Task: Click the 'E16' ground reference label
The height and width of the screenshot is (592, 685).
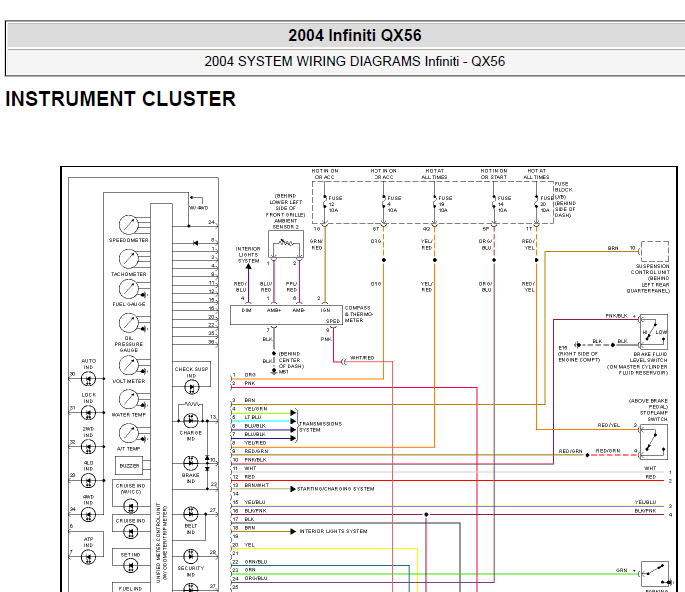Action: (x=563, y=348)
